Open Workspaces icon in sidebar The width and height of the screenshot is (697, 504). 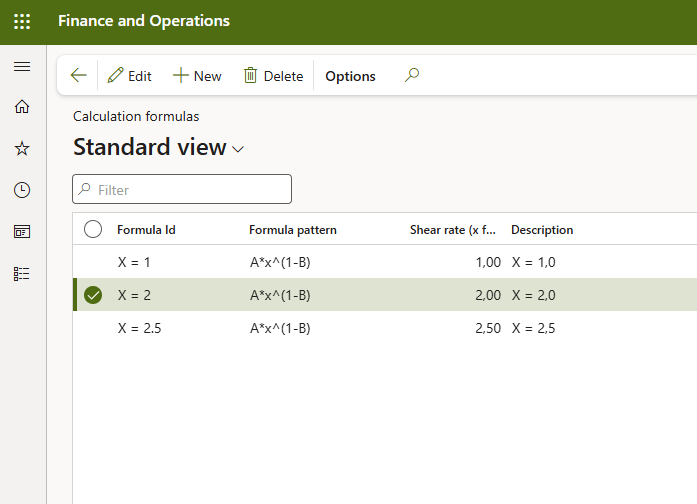(22, 231)
